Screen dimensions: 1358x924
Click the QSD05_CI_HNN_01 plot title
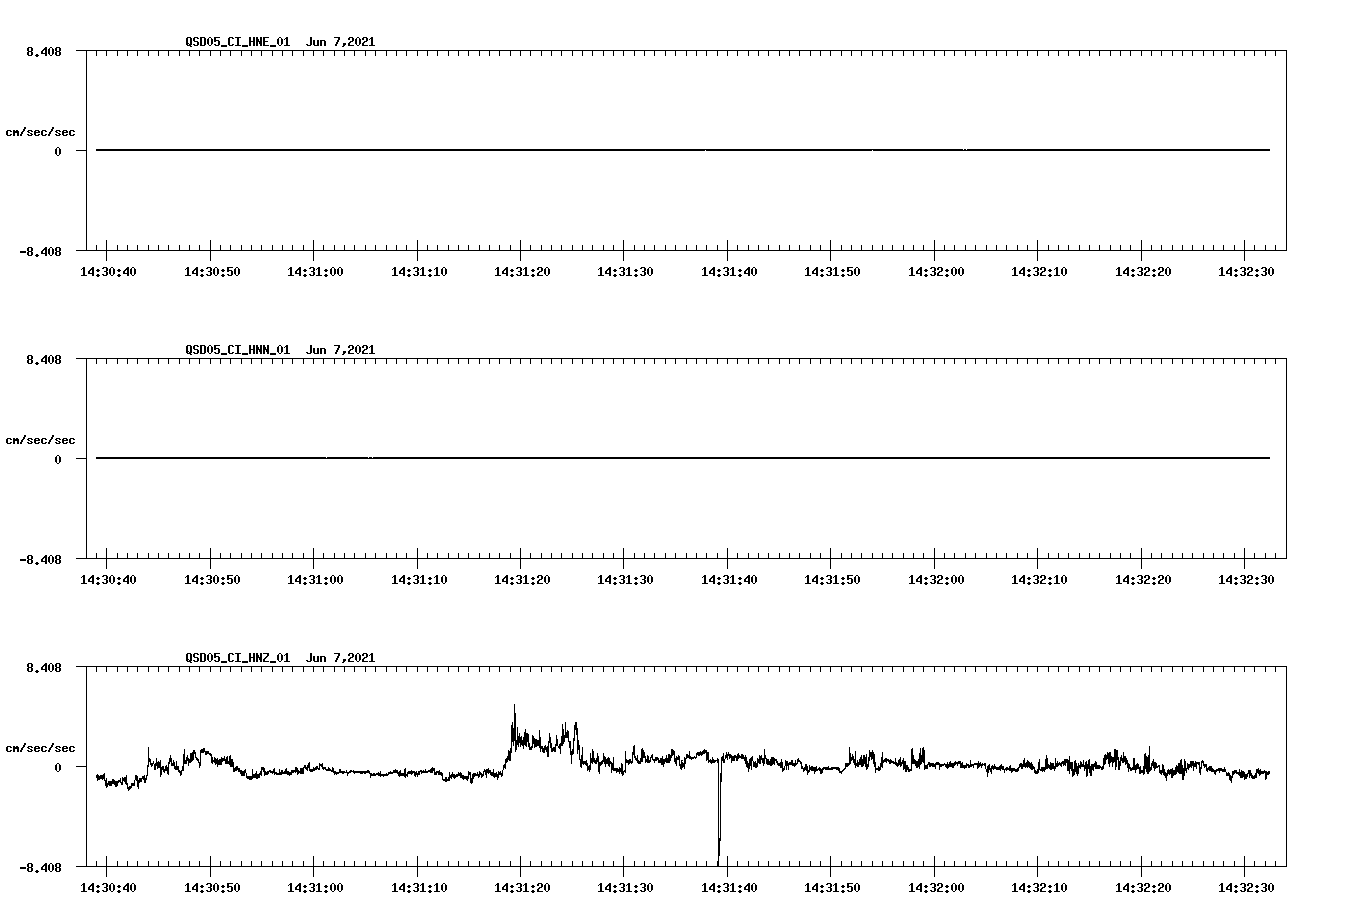(x=238, y=350)
